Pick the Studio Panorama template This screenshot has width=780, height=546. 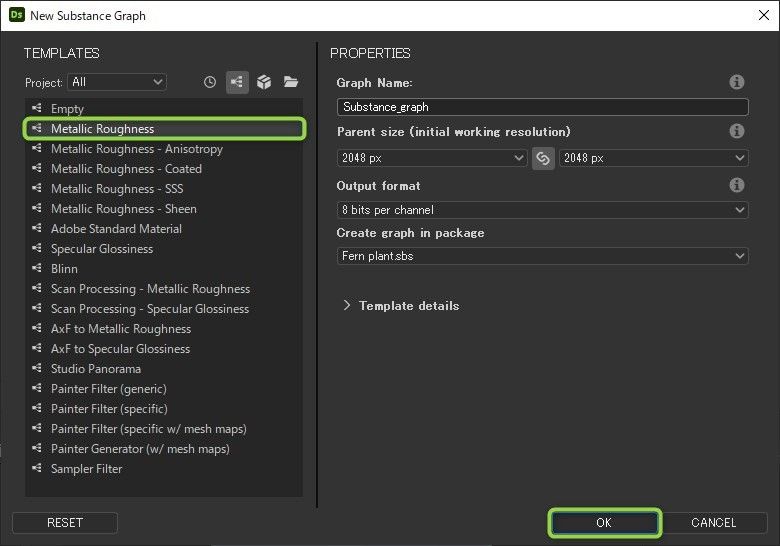(x=164, y=368)
